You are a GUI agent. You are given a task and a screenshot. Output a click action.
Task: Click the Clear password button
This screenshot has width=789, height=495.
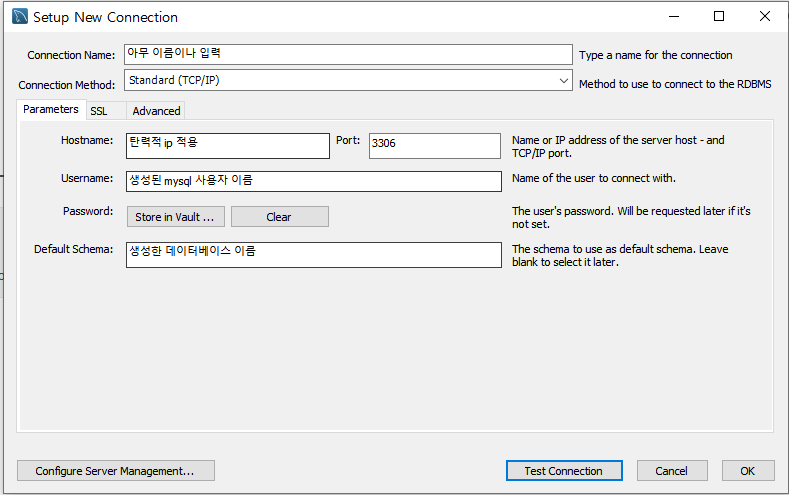coord(280,217)
